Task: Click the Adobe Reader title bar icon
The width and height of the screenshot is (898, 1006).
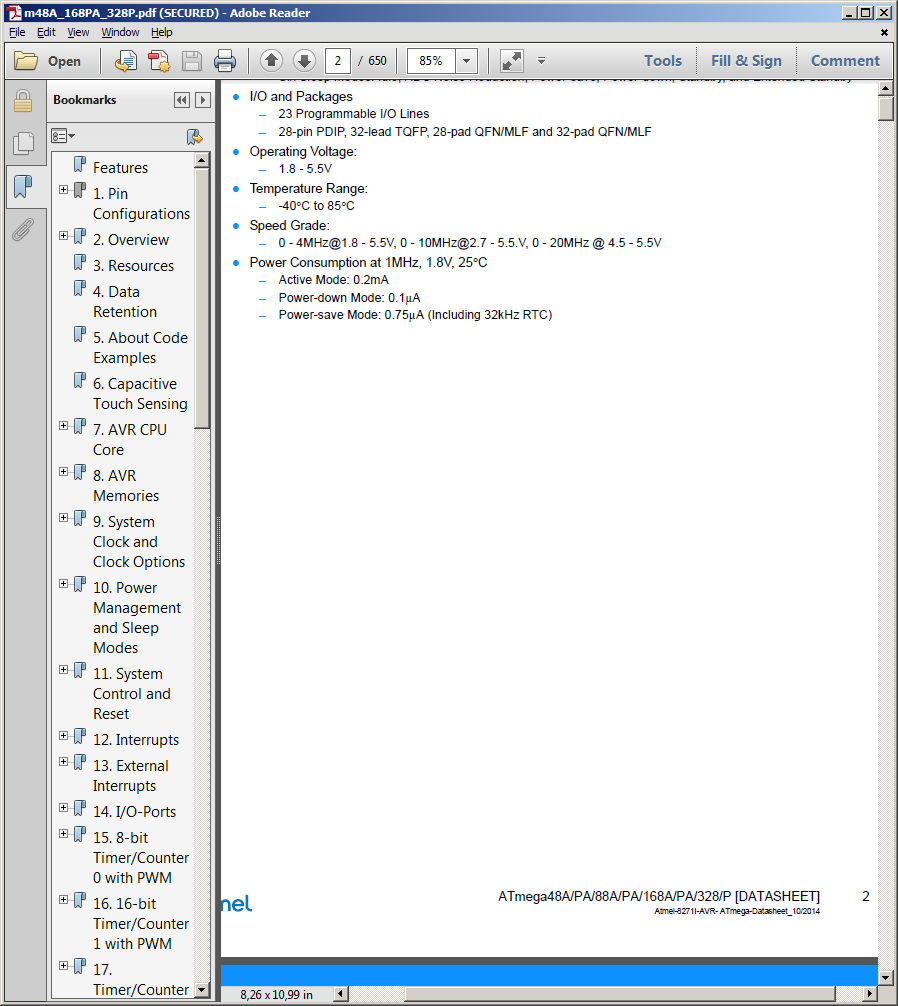Action: pos(14,13)
